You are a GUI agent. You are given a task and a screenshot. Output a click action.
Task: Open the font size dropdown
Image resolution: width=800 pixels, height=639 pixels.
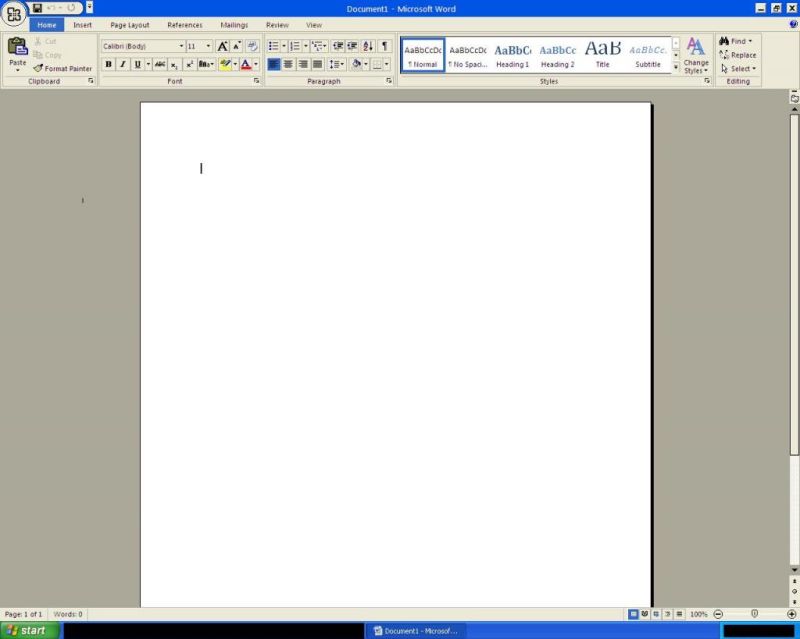tap(207, 45)
